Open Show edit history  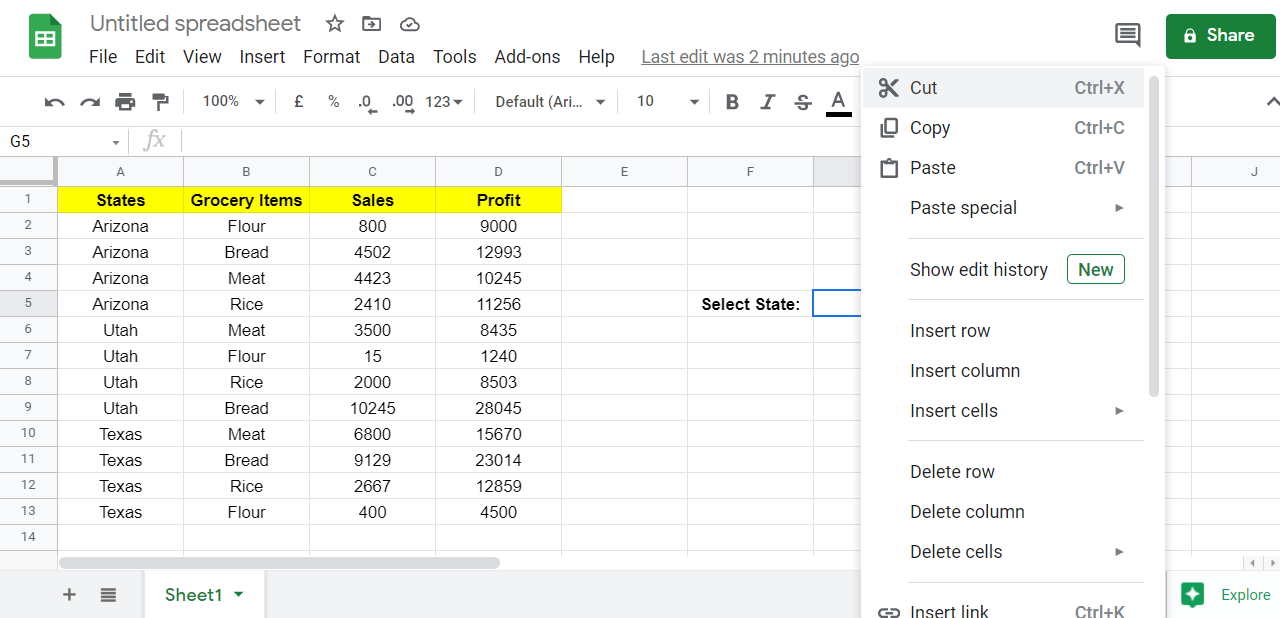[x=979, y=269]
